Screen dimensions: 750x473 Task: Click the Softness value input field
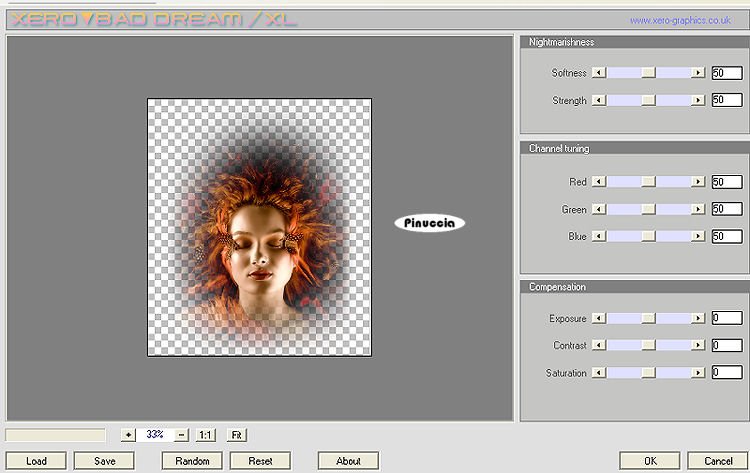click(x=726, y=73)
